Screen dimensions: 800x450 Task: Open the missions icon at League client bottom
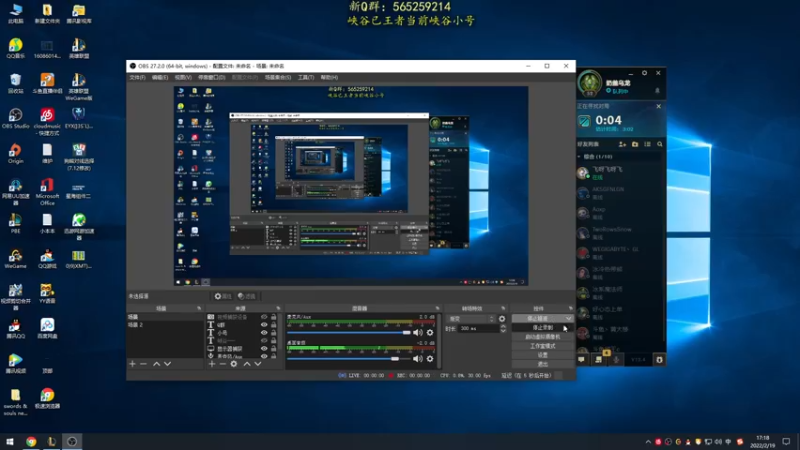[598, 360]
